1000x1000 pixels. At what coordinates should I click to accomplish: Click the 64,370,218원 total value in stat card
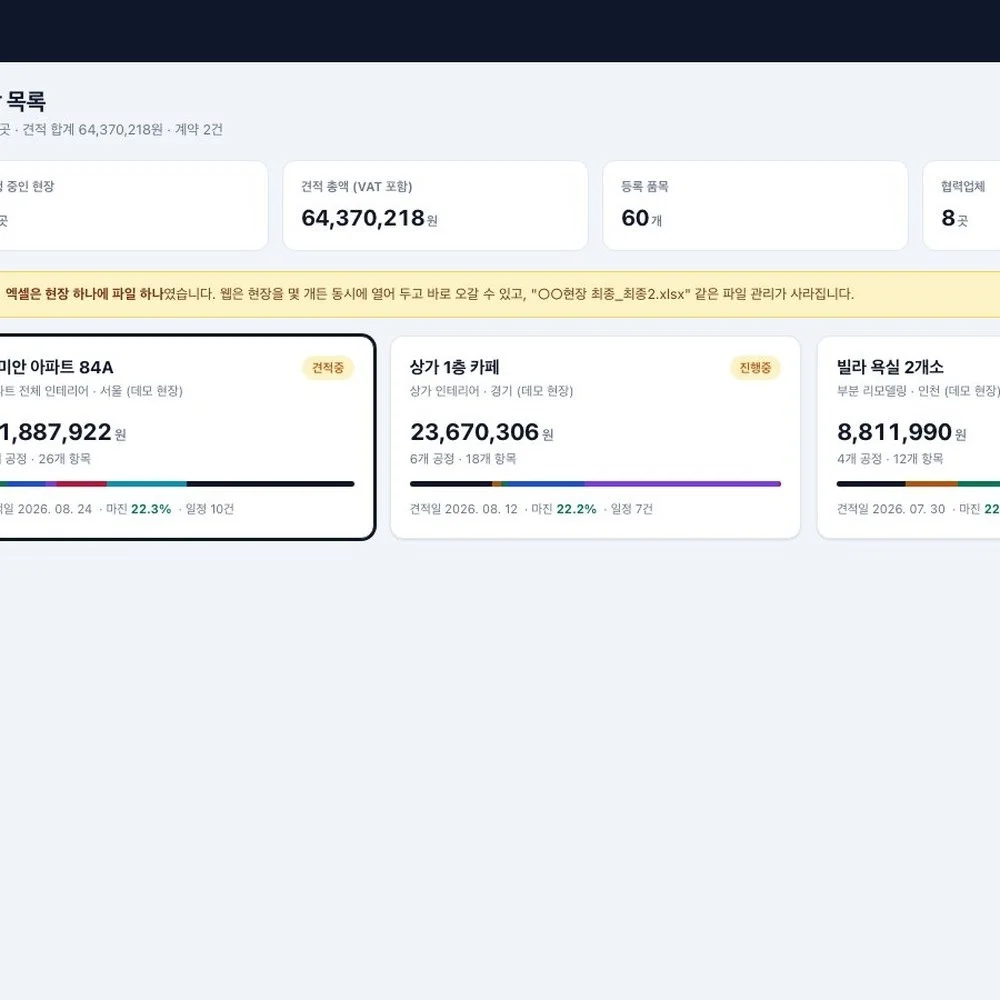(x=369, y=219)
